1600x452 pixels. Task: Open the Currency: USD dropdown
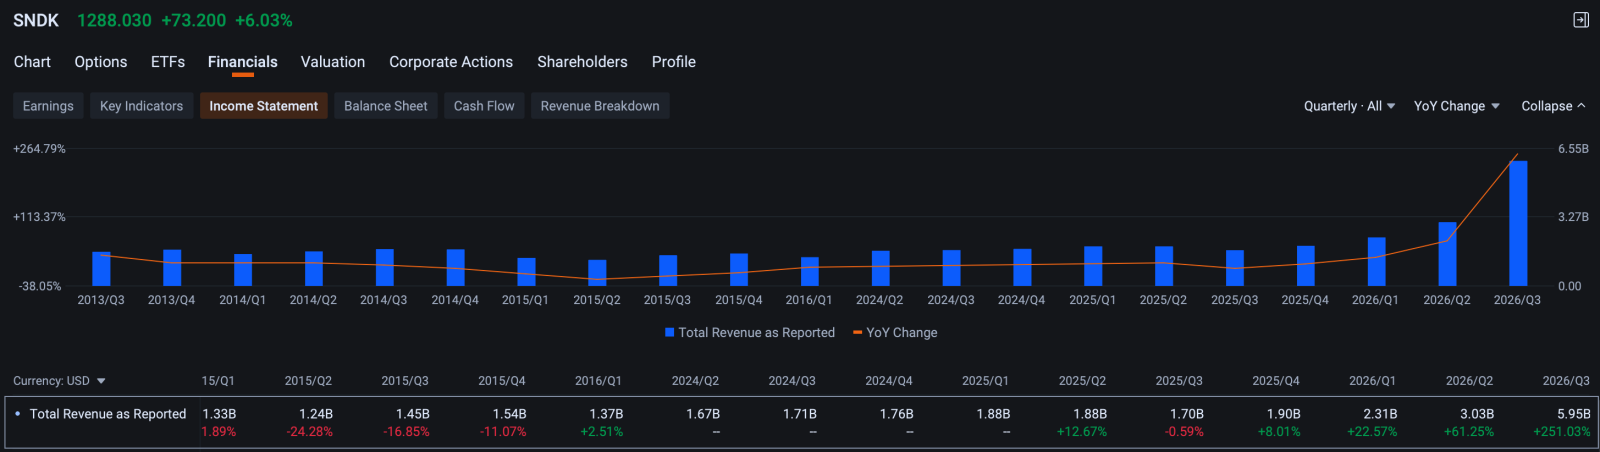click(59, 381)
